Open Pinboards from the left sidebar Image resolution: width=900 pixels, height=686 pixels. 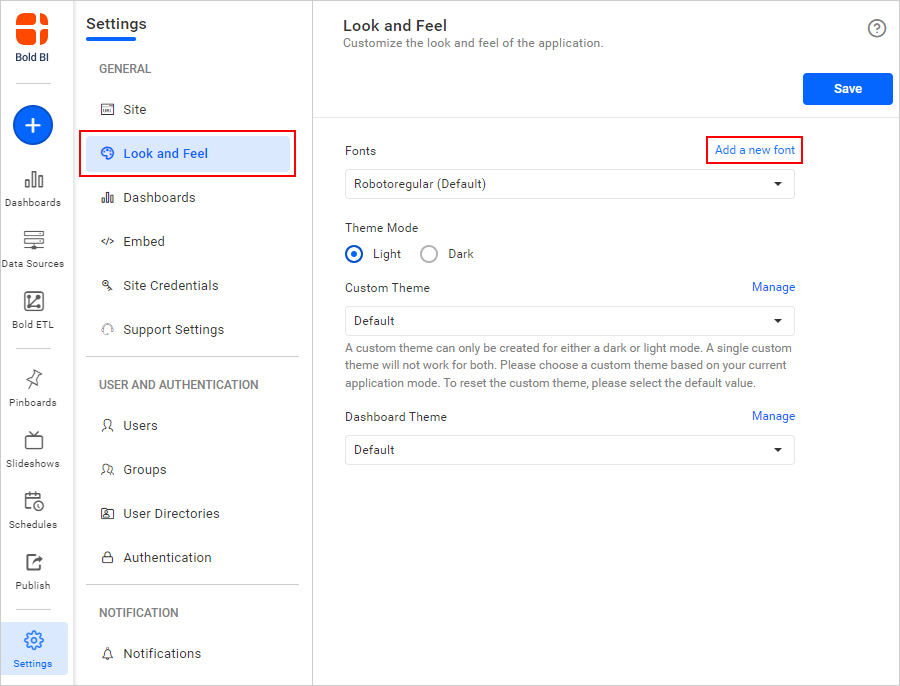pos(33,388)
